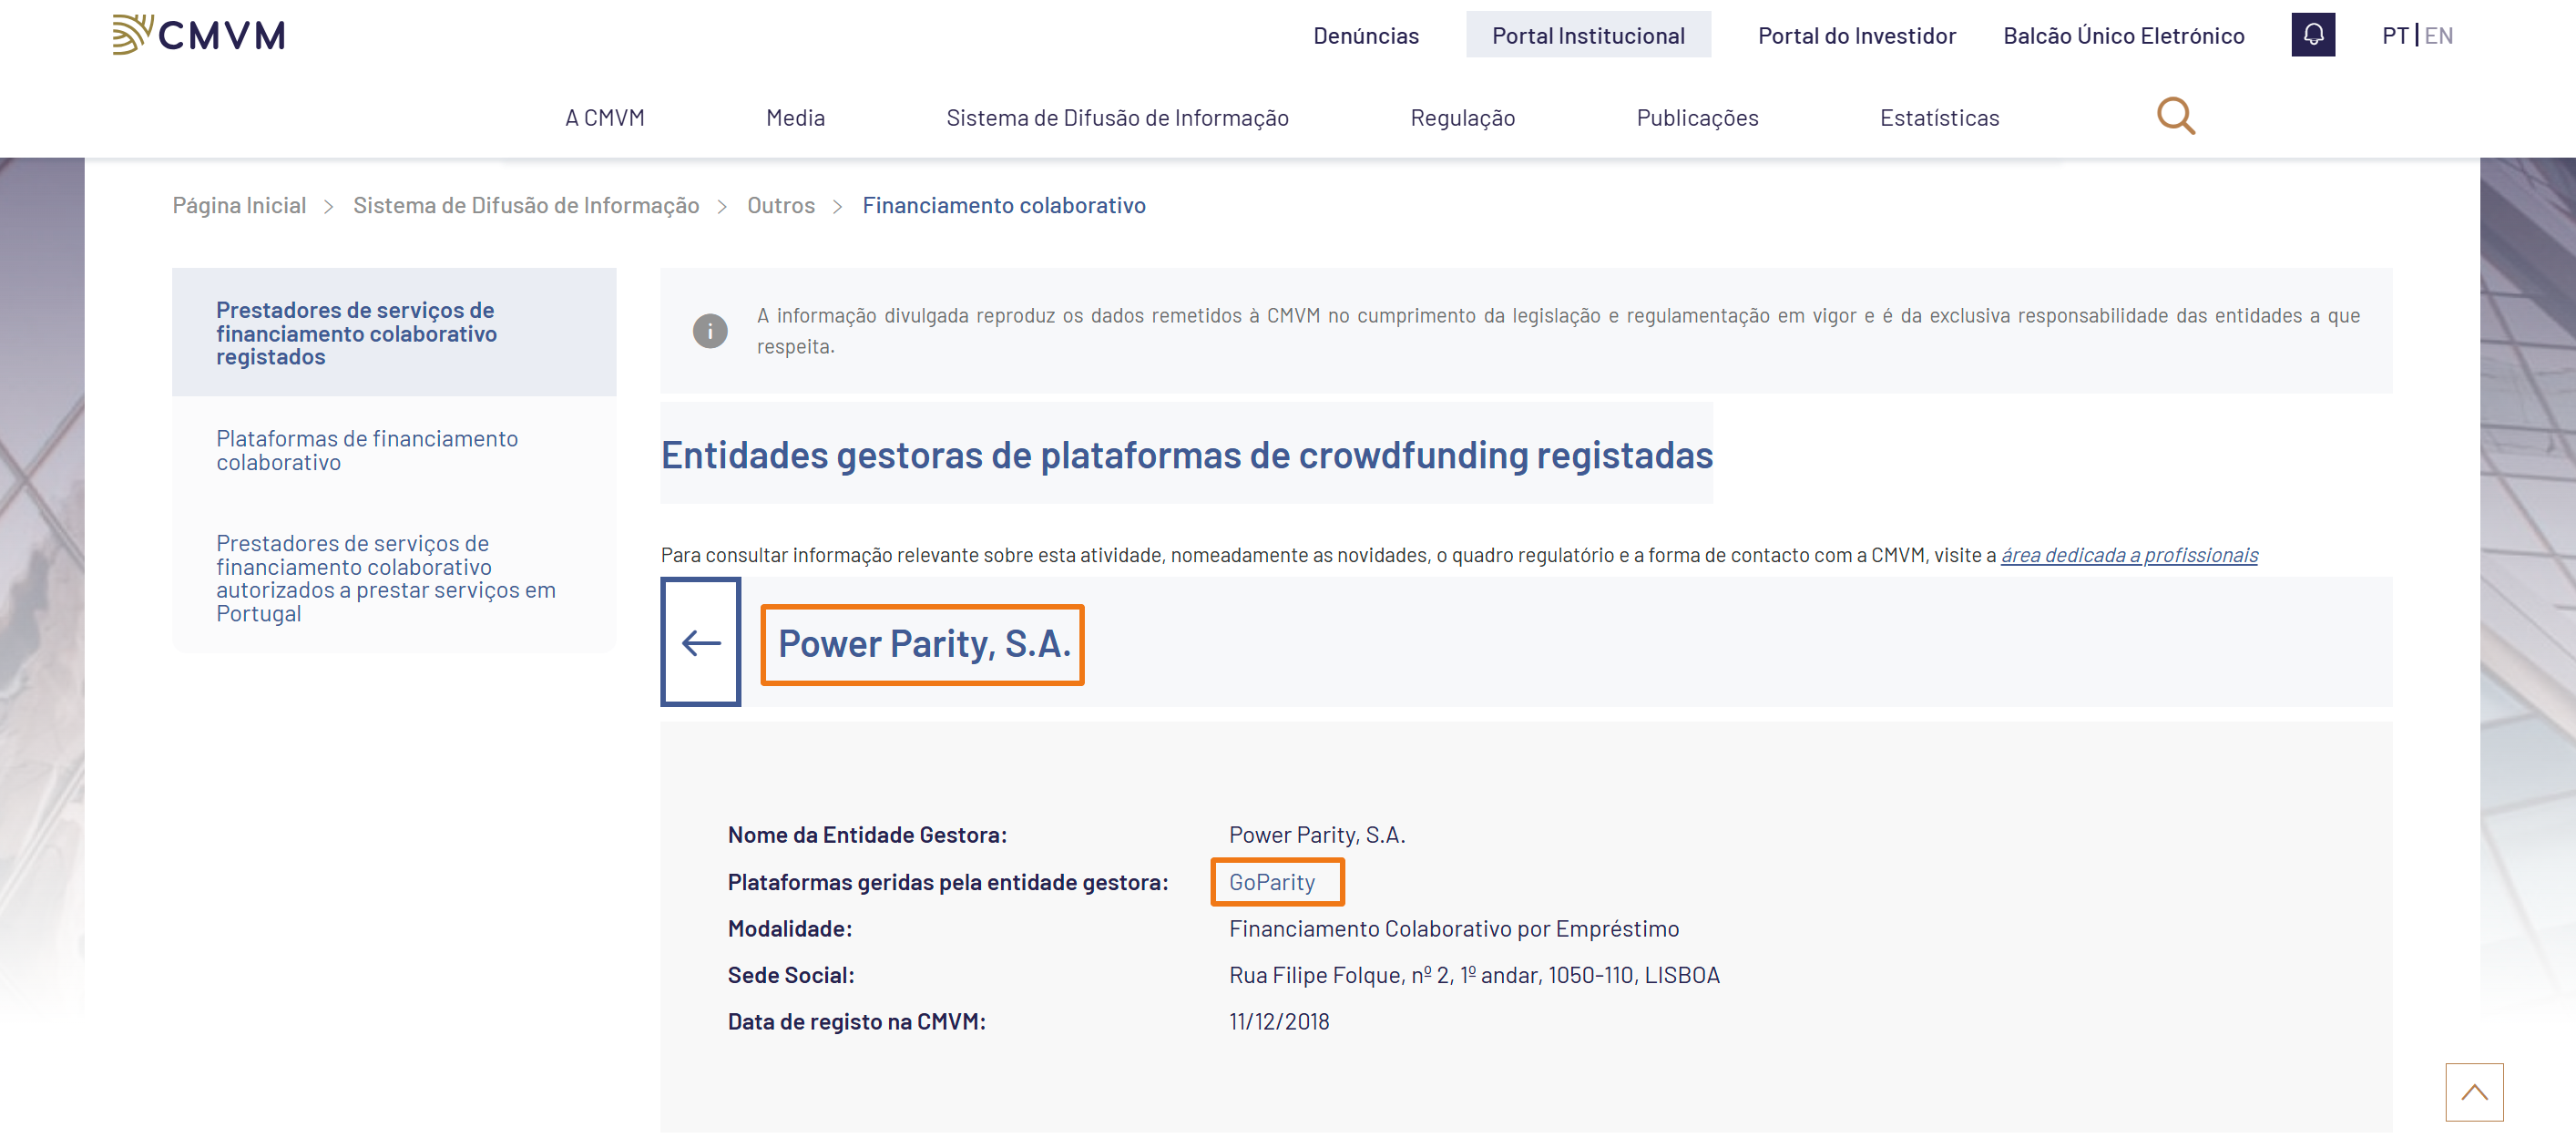Click the information circle icon
The width and height of the screenshot is (2576, 1148).
coord(710,331)
